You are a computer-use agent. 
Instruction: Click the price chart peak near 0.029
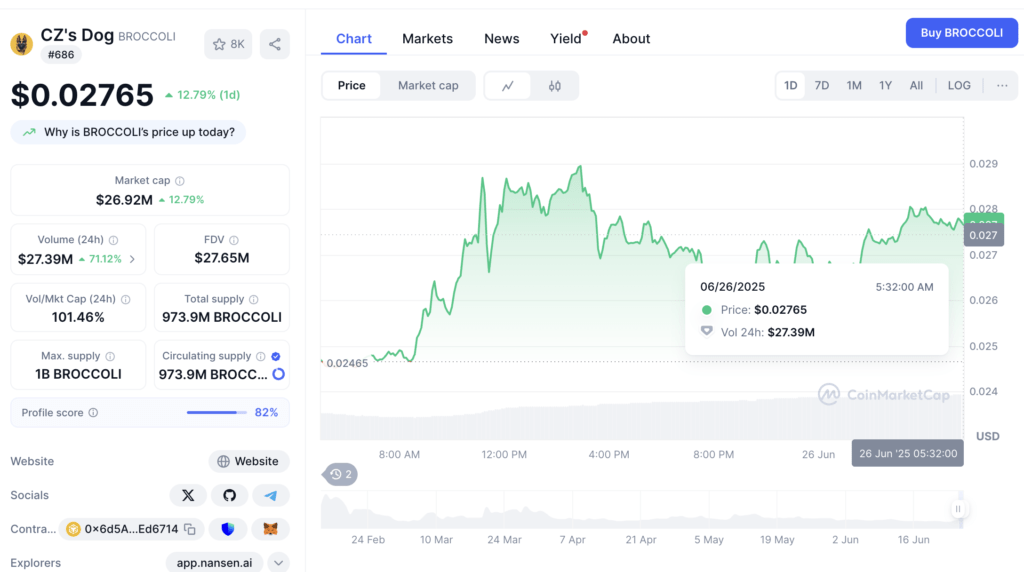580,167
